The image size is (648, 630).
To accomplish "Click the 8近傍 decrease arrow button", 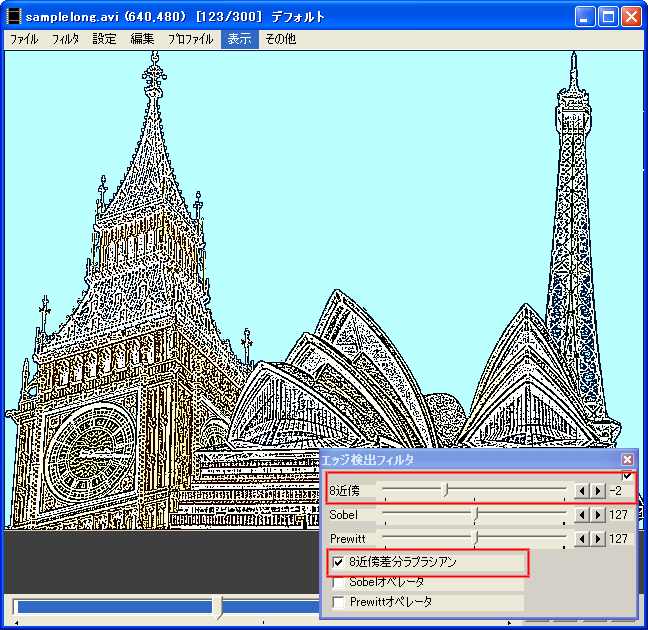I will 582,490.
